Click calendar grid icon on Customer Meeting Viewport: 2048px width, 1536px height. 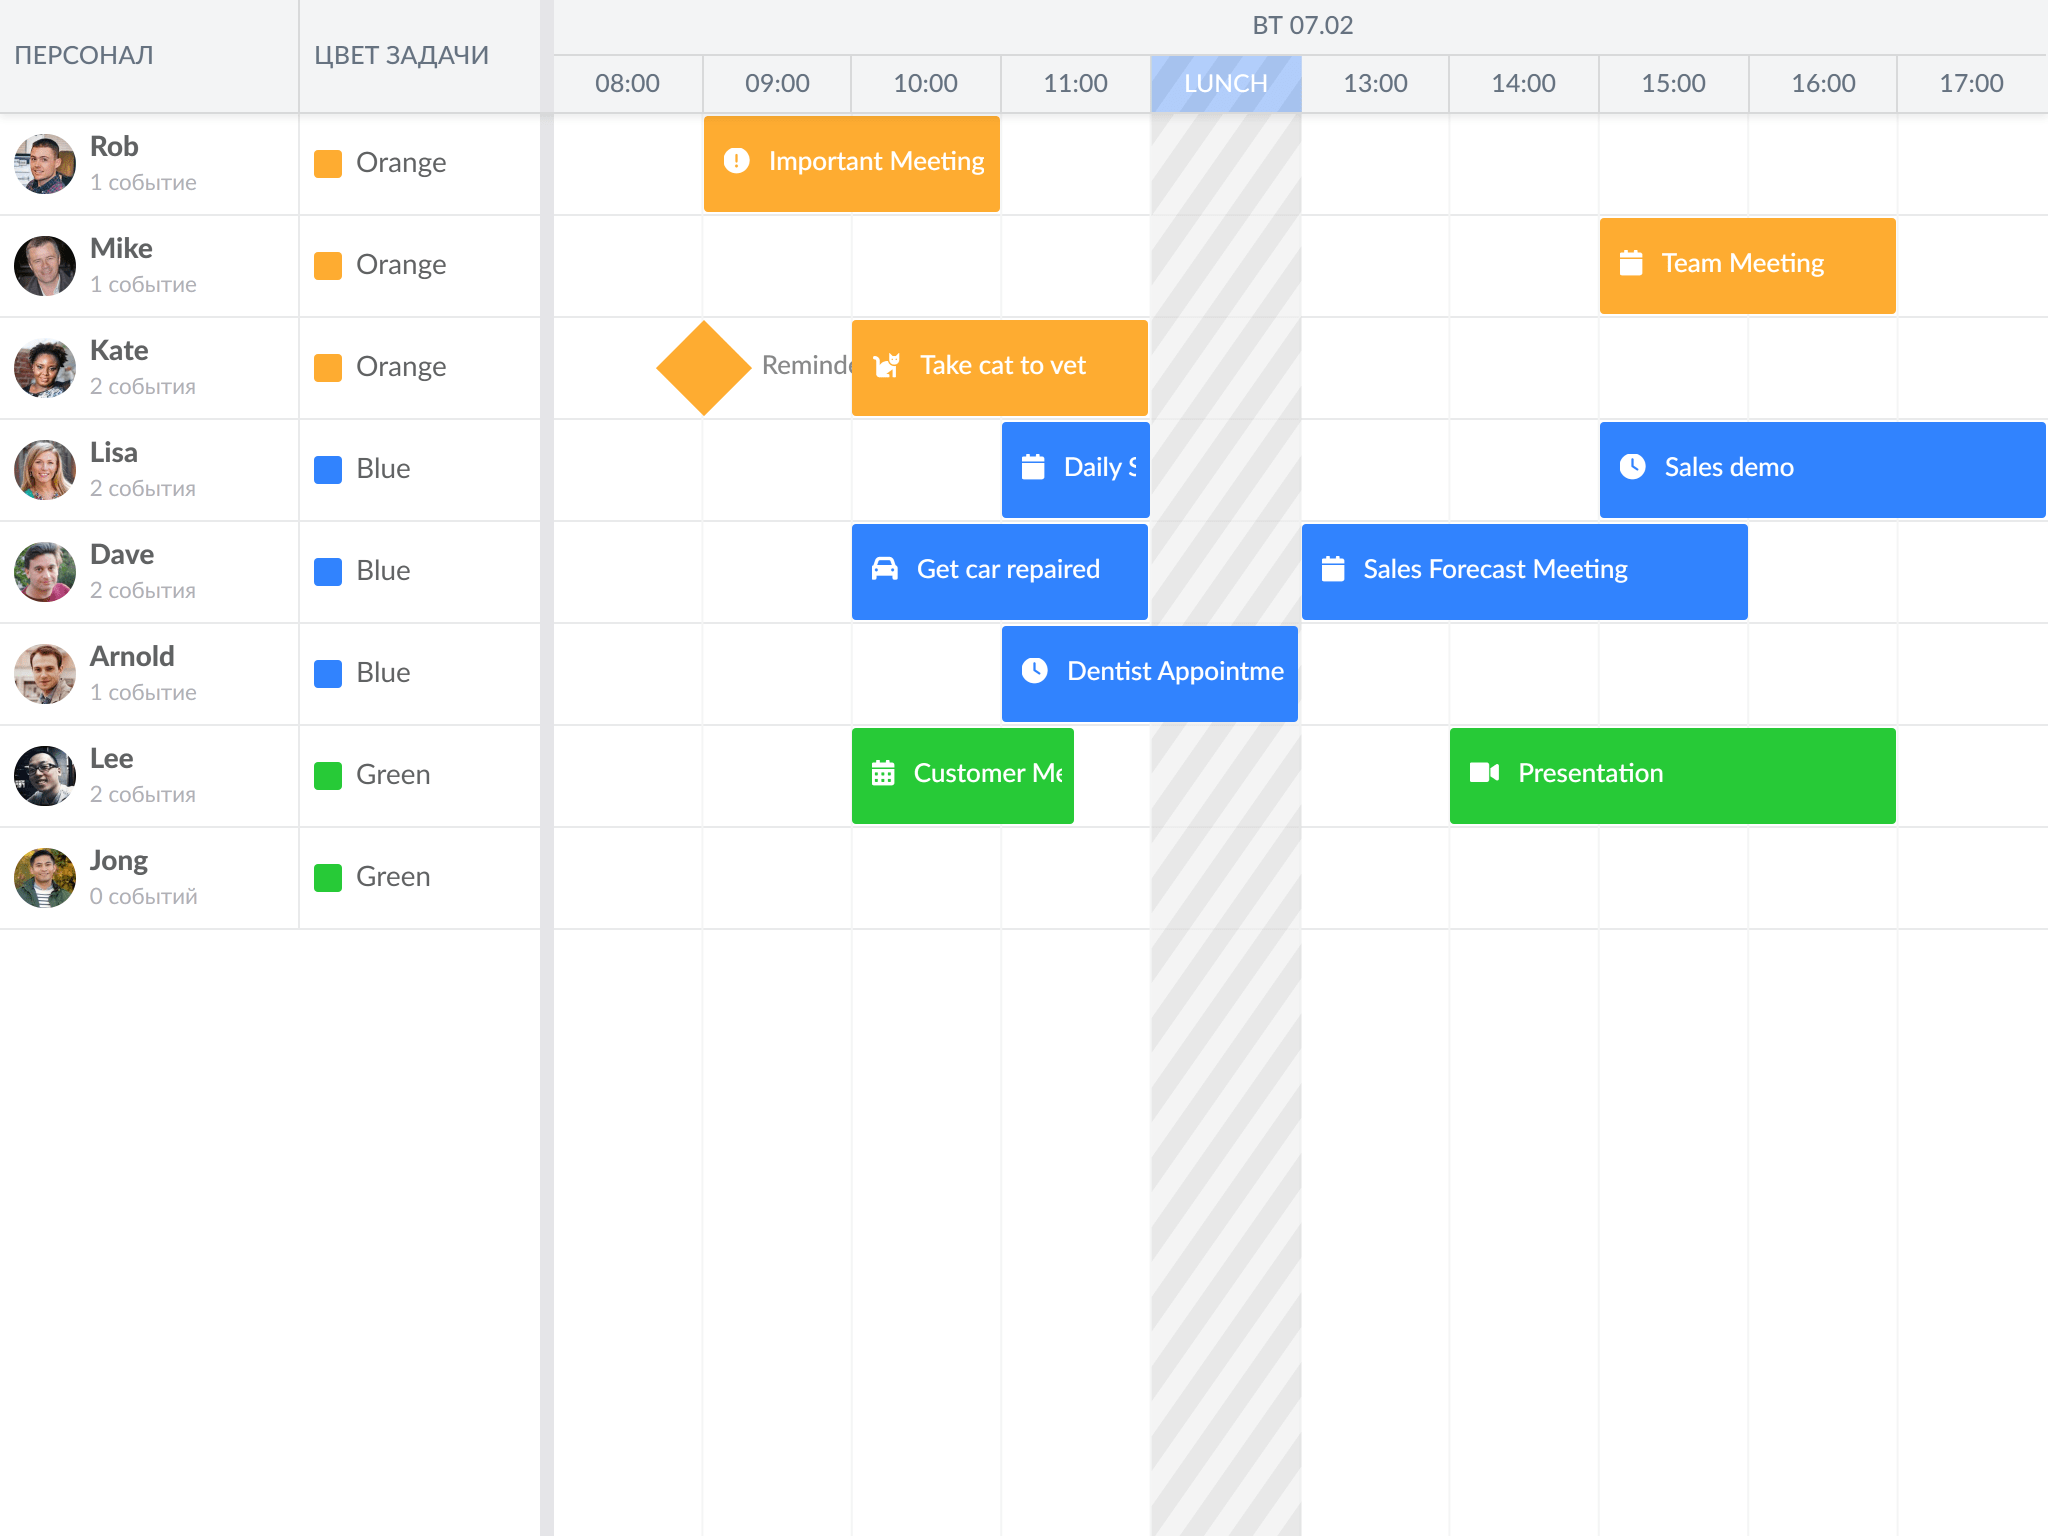point(883,773)
